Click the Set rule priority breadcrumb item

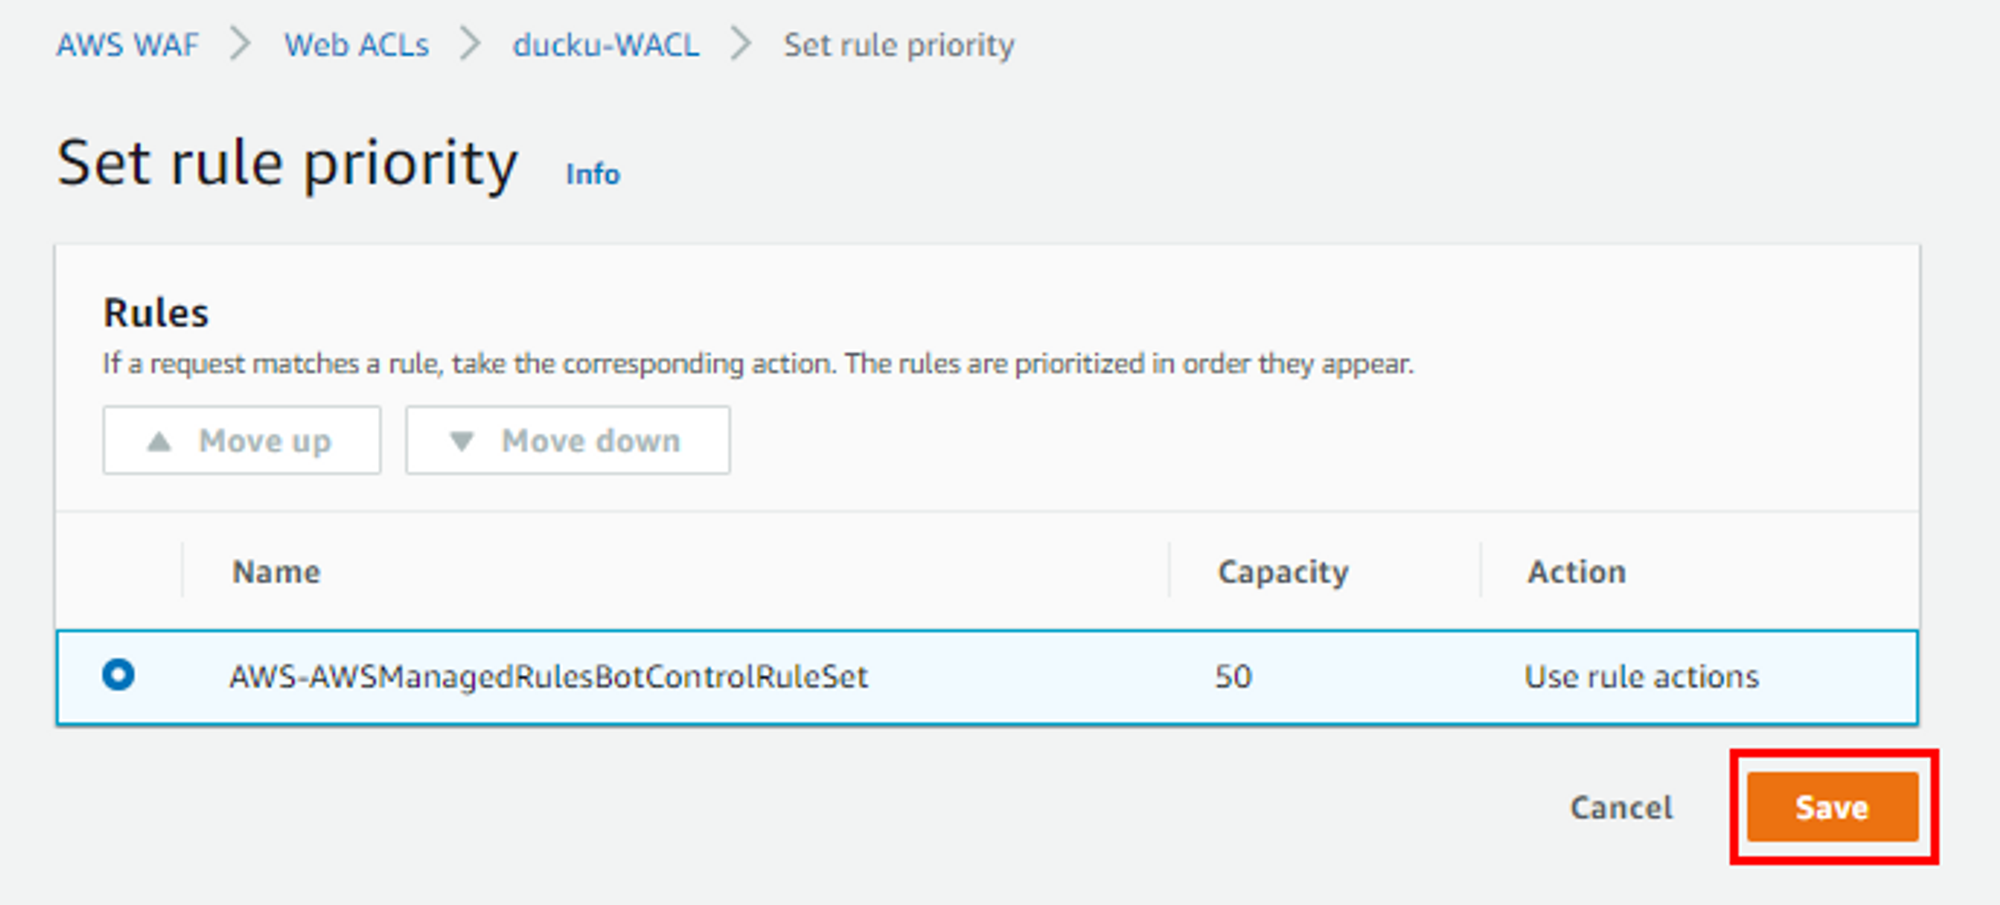tap(898, 45)
